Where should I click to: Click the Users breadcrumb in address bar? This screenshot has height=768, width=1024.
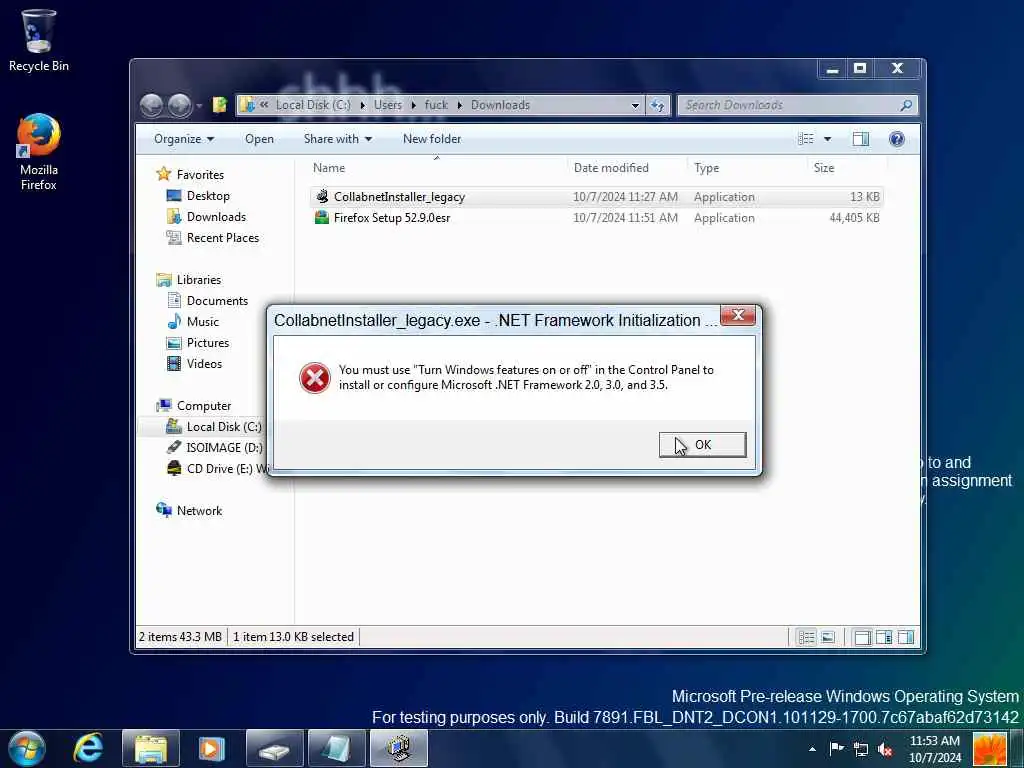(387, 105)
